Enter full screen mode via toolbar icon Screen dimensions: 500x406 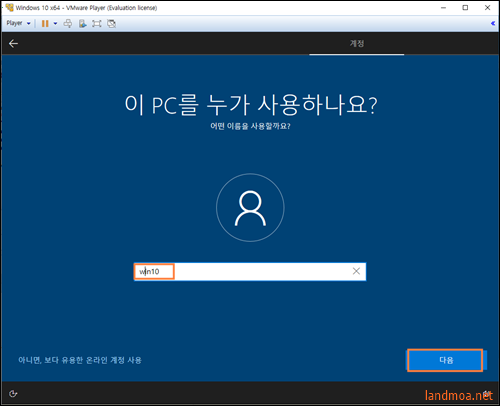pos(97,23)
